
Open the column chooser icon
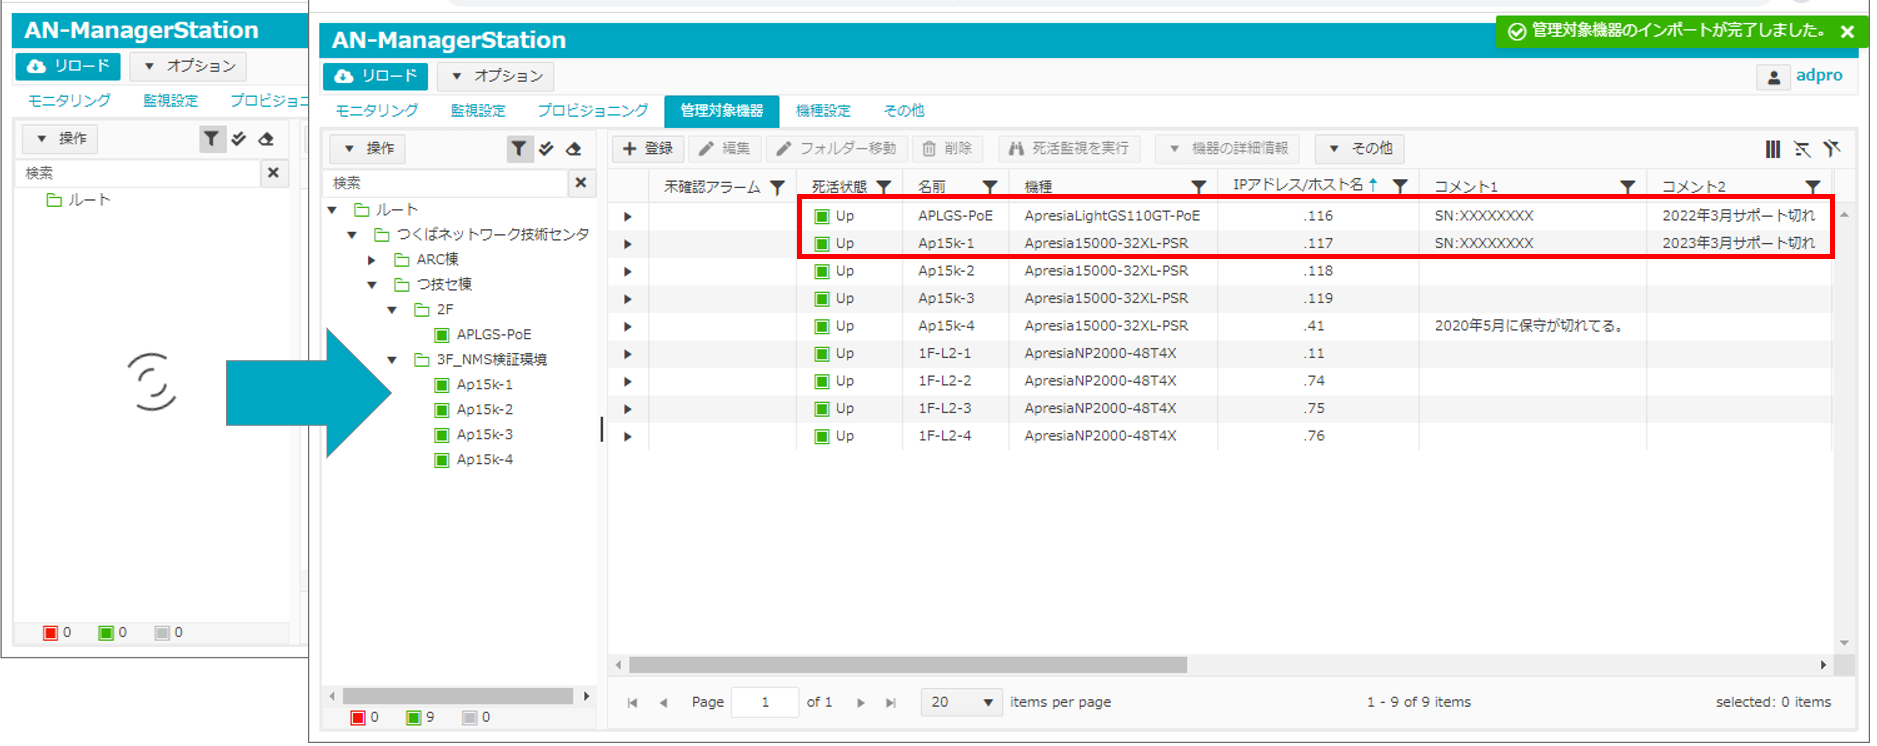[x=1773, y=149]
